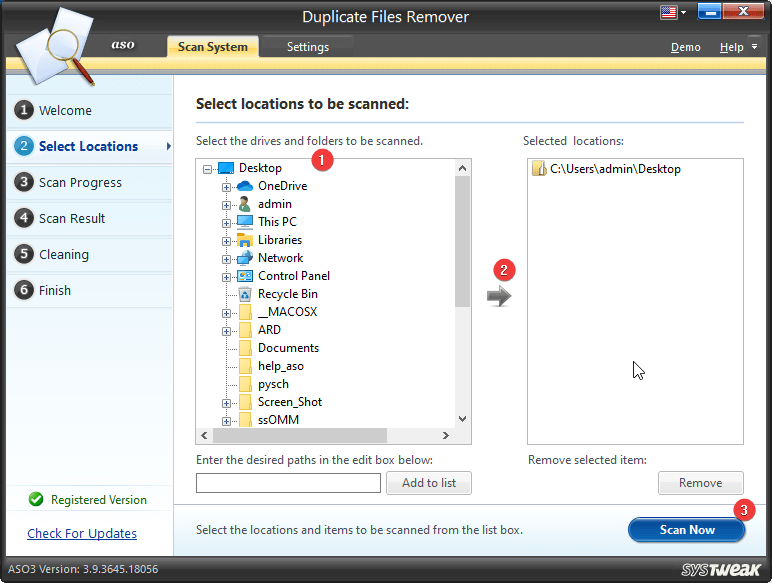The width and height of the screenshot is (772, 583).
Task: Switch to the Settings tab
Action: pyautogui.click(x=308, y=47)
